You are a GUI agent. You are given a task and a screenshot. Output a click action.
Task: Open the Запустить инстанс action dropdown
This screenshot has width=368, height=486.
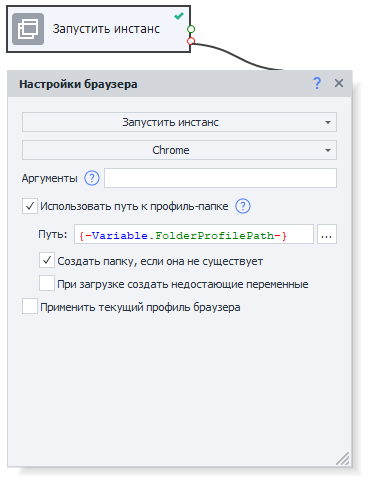click(179, 122)
